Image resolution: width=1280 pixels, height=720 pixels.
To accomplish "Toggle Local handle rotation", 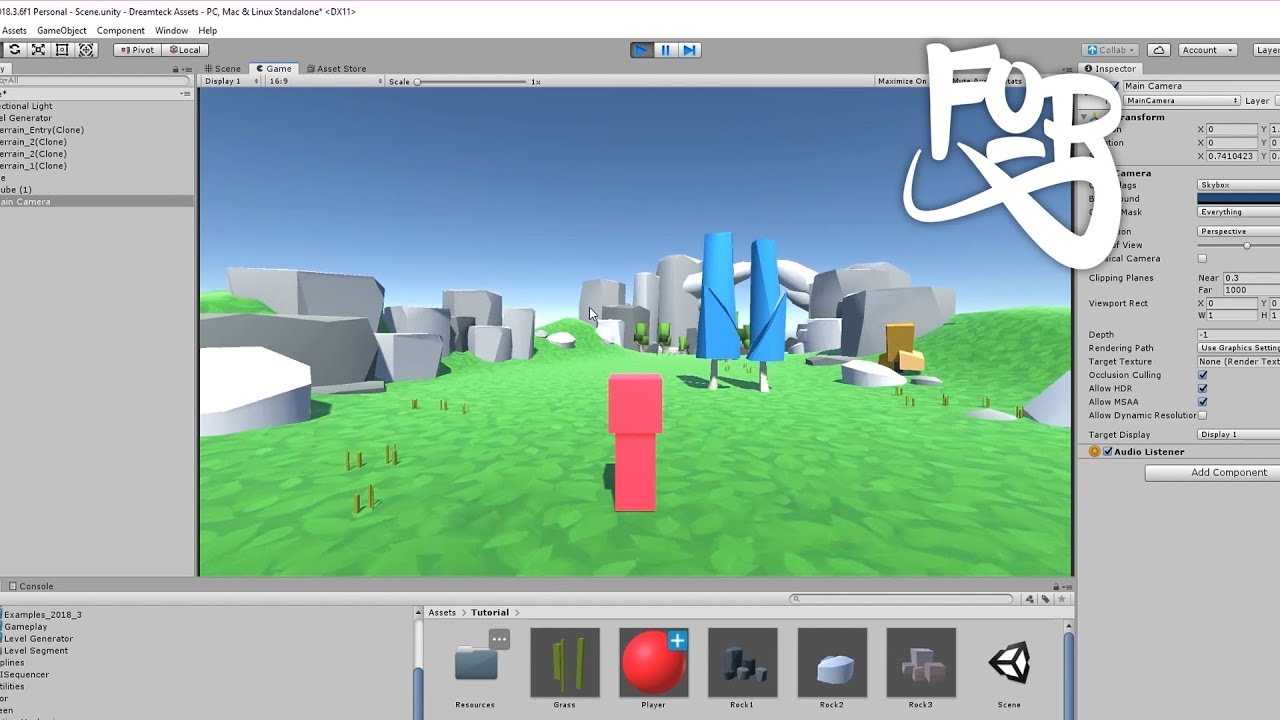I will (x=184, y=50).
